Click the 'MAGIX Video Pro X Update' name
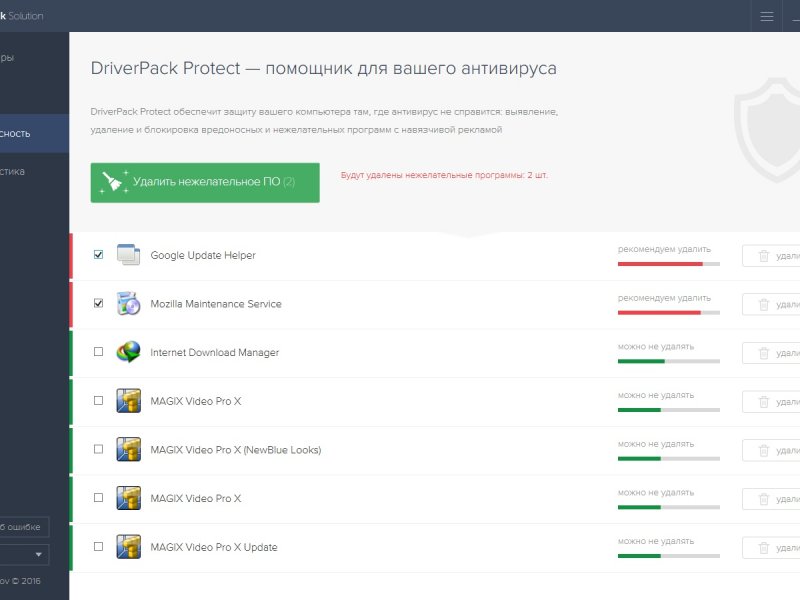The width and height of the screenshot is (800, 600). [x=214, y=547]
